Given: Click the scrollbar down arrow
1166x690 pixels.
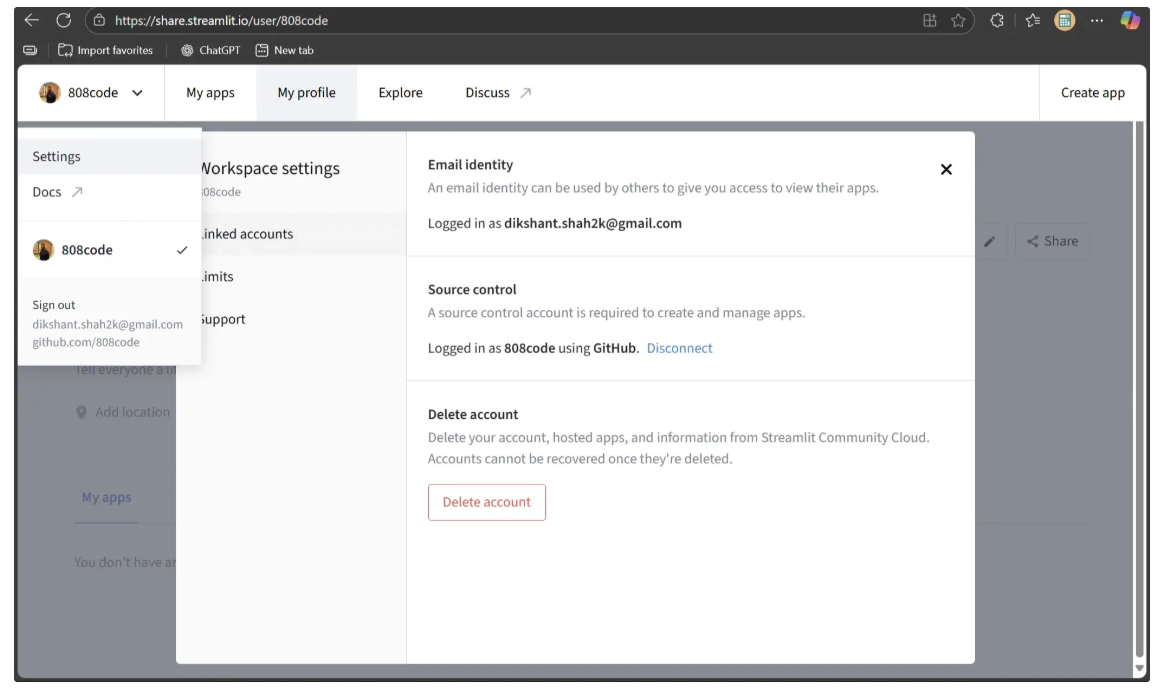Looking at the screenshot, I should point(1138,668).
